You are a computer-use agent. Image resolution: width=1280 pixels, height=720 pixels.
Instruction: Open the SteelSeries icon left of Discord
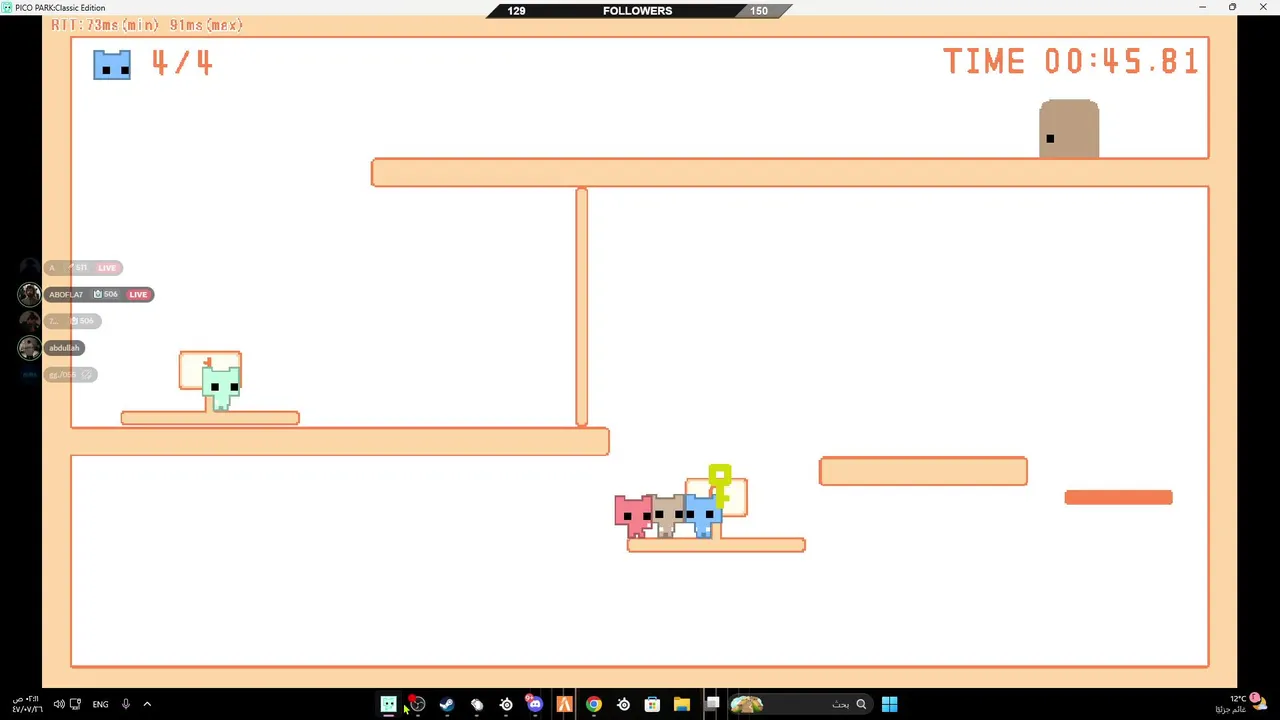tap(506, 704)
